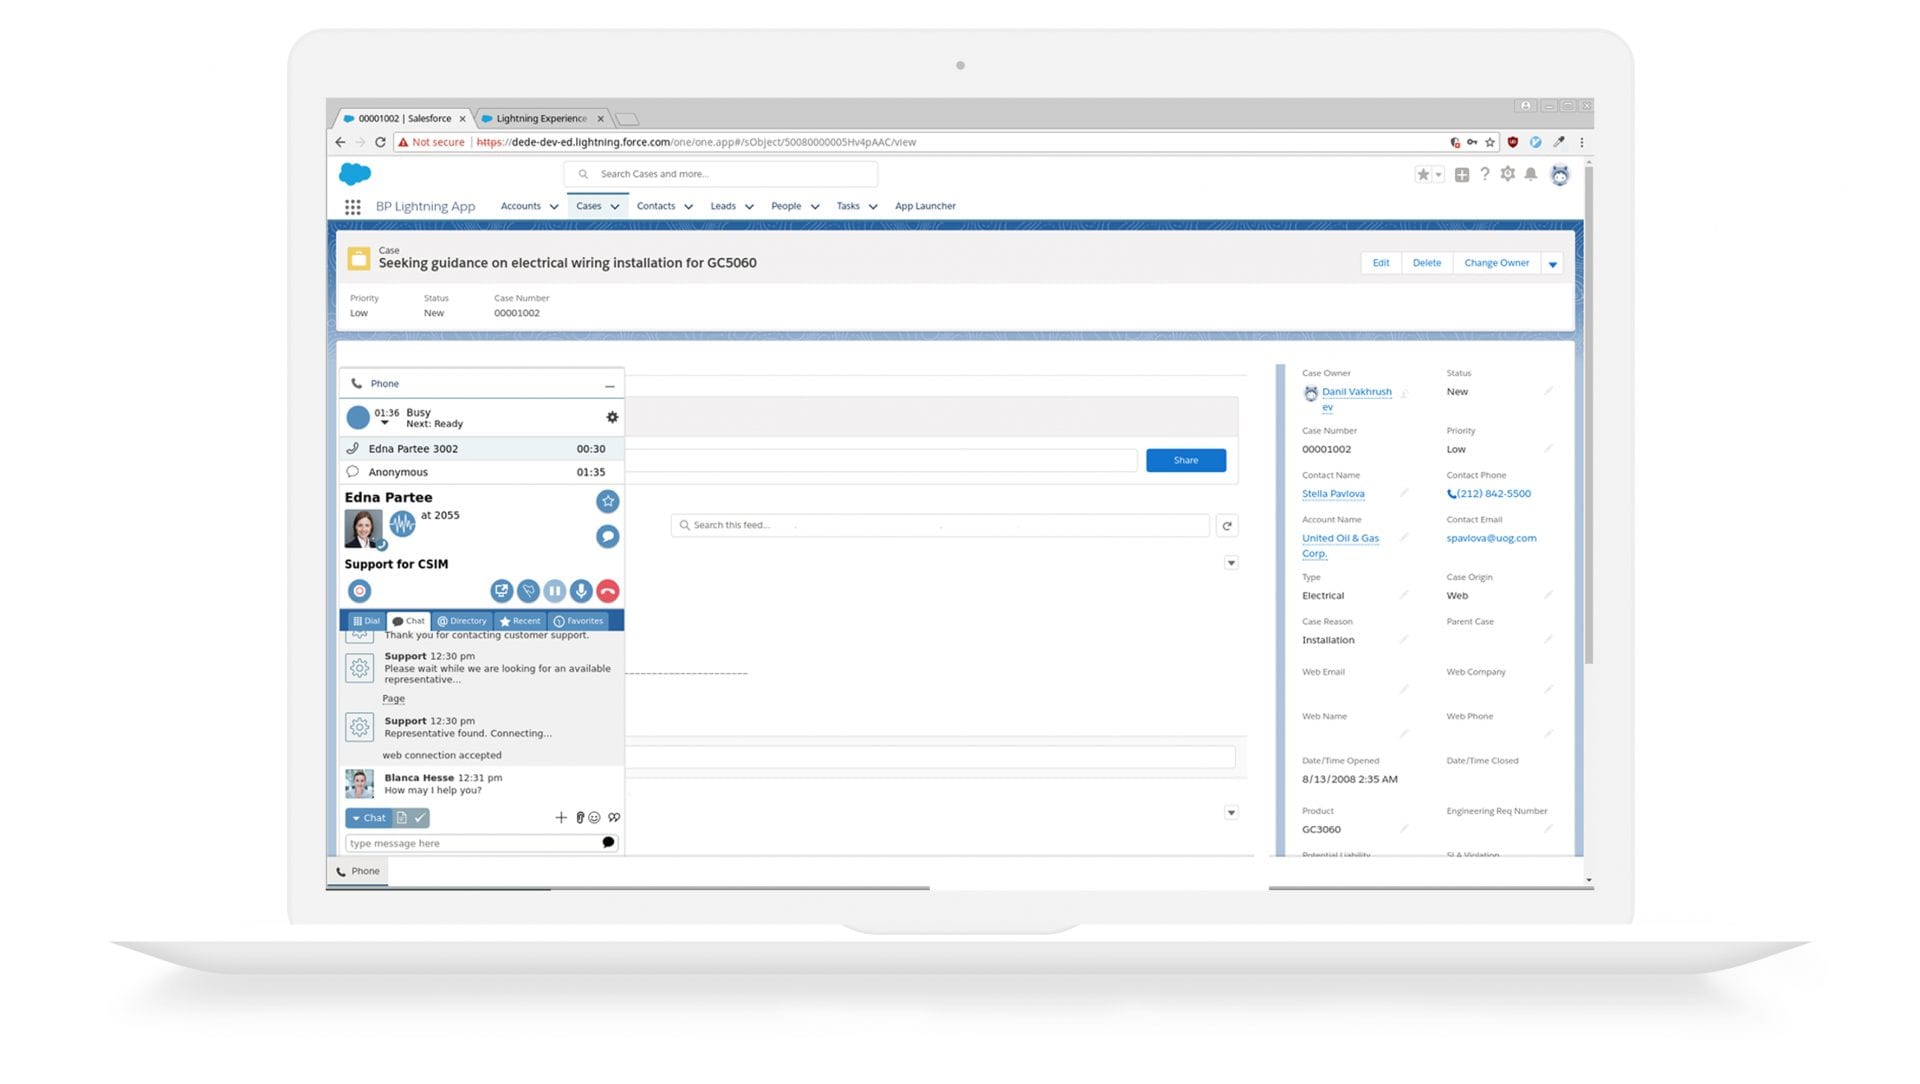Click the Change Owner button
Image resolution: width=1920 pixels, height=1084 pixels.
tap(1497, 263)
